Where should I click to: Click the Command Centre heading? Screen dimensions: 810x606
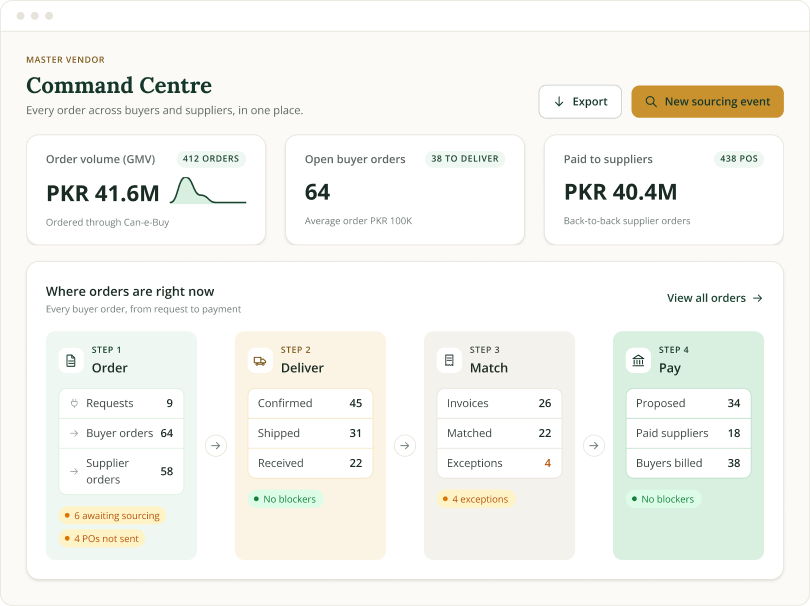(x=119, y=85)
